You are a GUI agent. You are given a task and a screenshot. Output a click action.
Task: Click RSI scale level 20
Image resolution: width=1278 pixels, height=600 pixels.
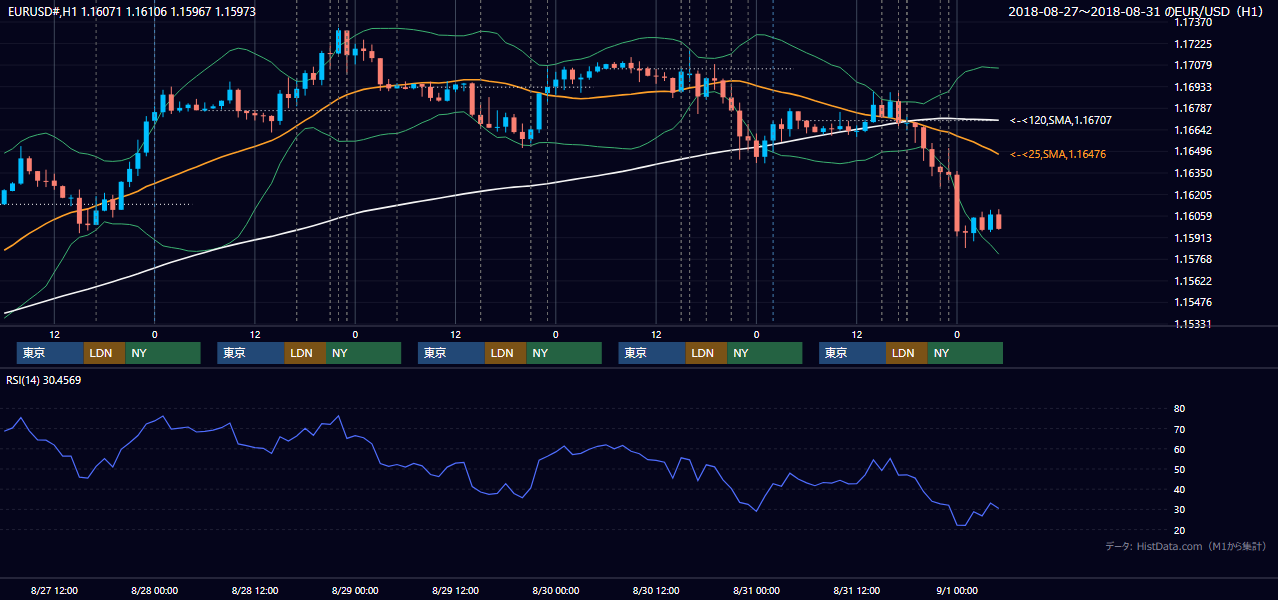(x=1180, y=531)
